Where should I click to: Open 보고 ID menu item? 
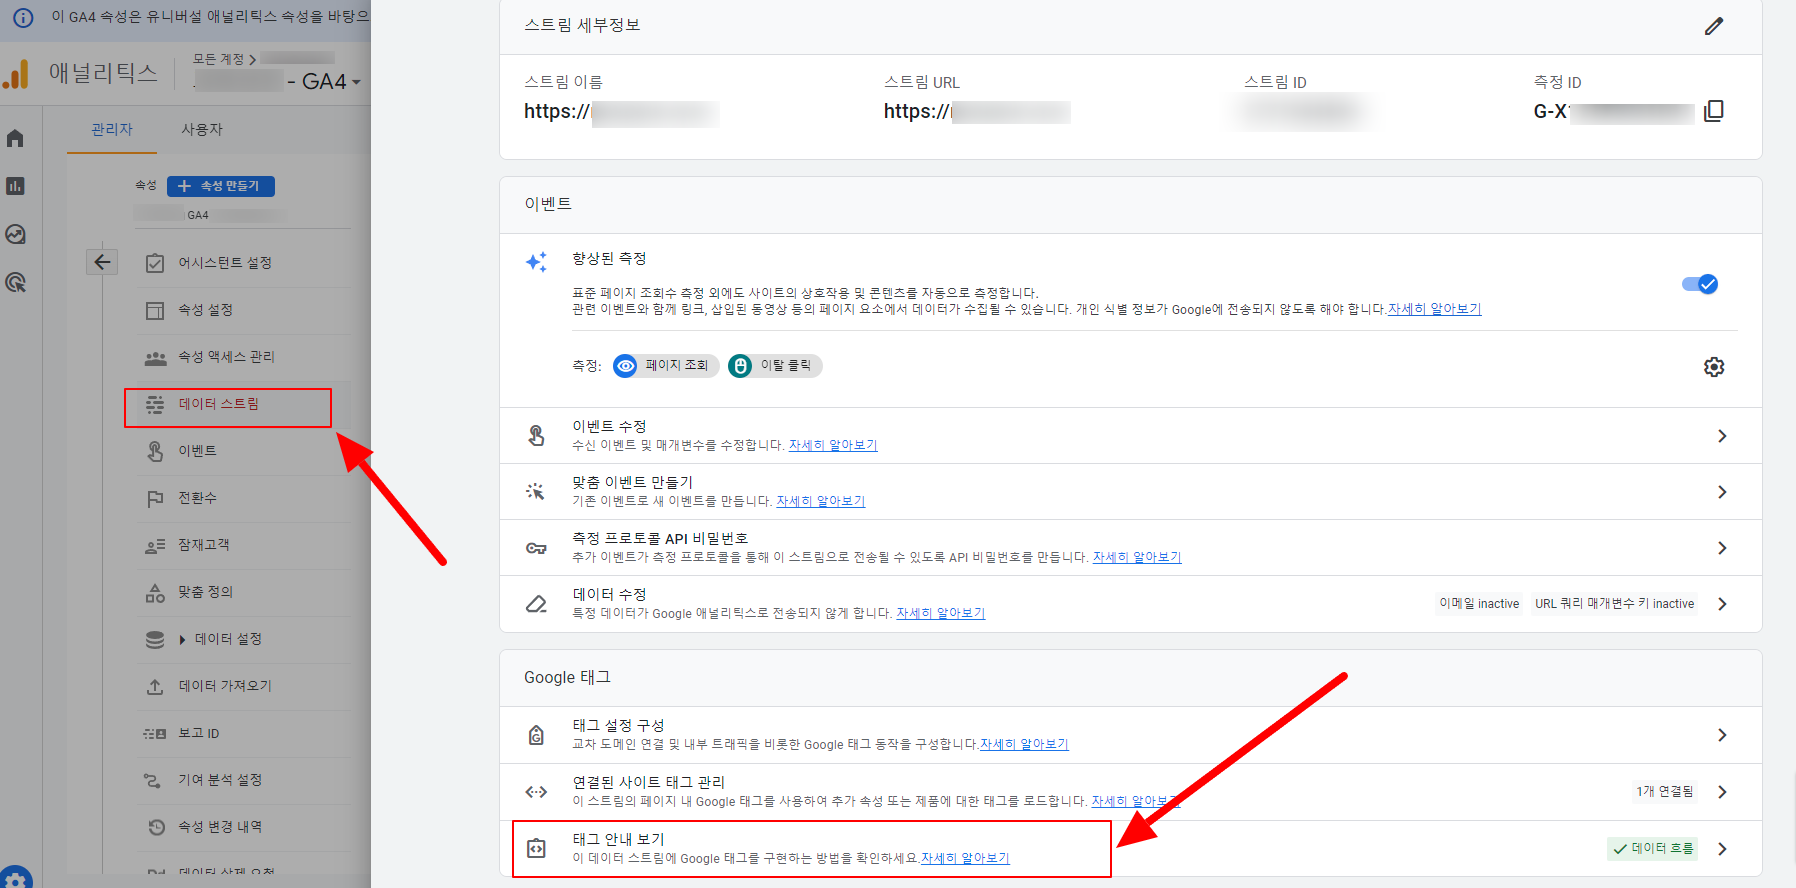198,733
